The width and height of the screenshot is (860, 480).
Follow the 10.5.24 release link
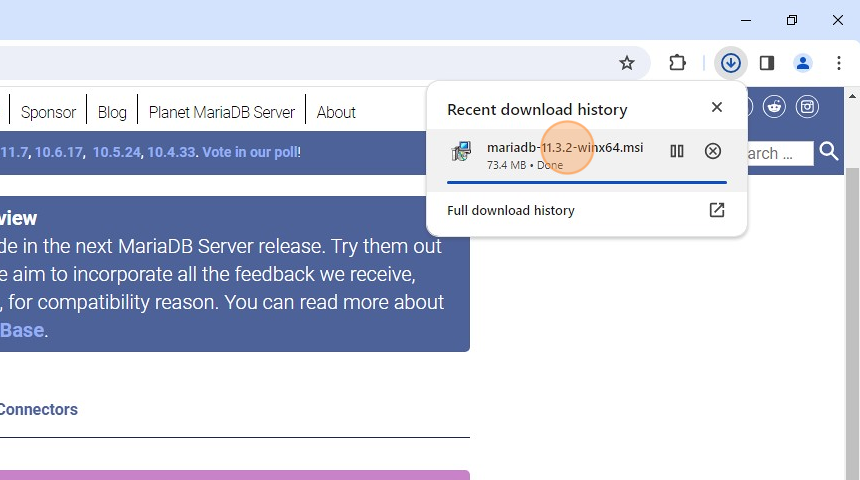pos(116,152)
